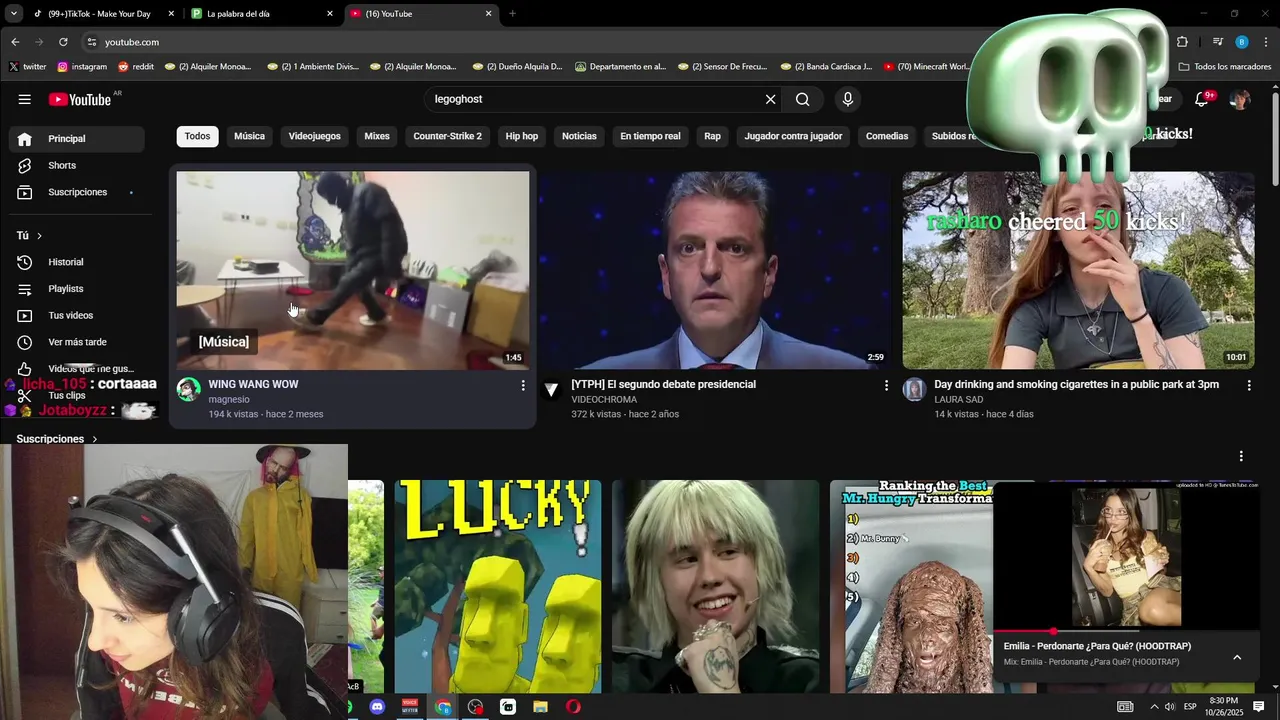This screenshot has height=720, width=1280.
Task: Expand the Tú section
Action: [x=30, y=236]
